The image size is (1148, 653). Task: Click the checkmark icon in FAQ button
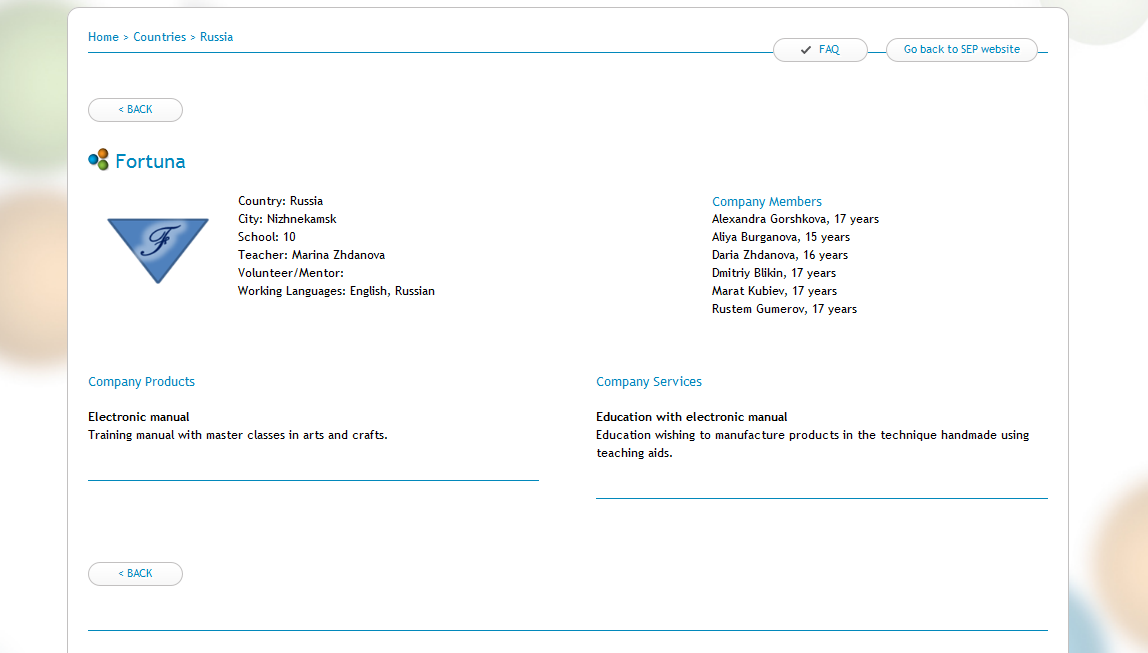805,50
